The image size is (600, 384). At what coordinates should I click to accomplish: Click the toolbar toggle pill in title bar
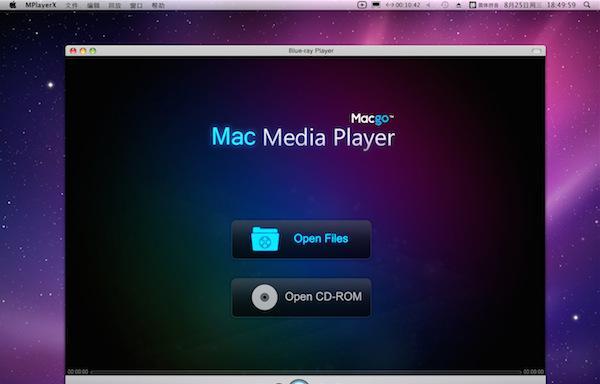536,51
